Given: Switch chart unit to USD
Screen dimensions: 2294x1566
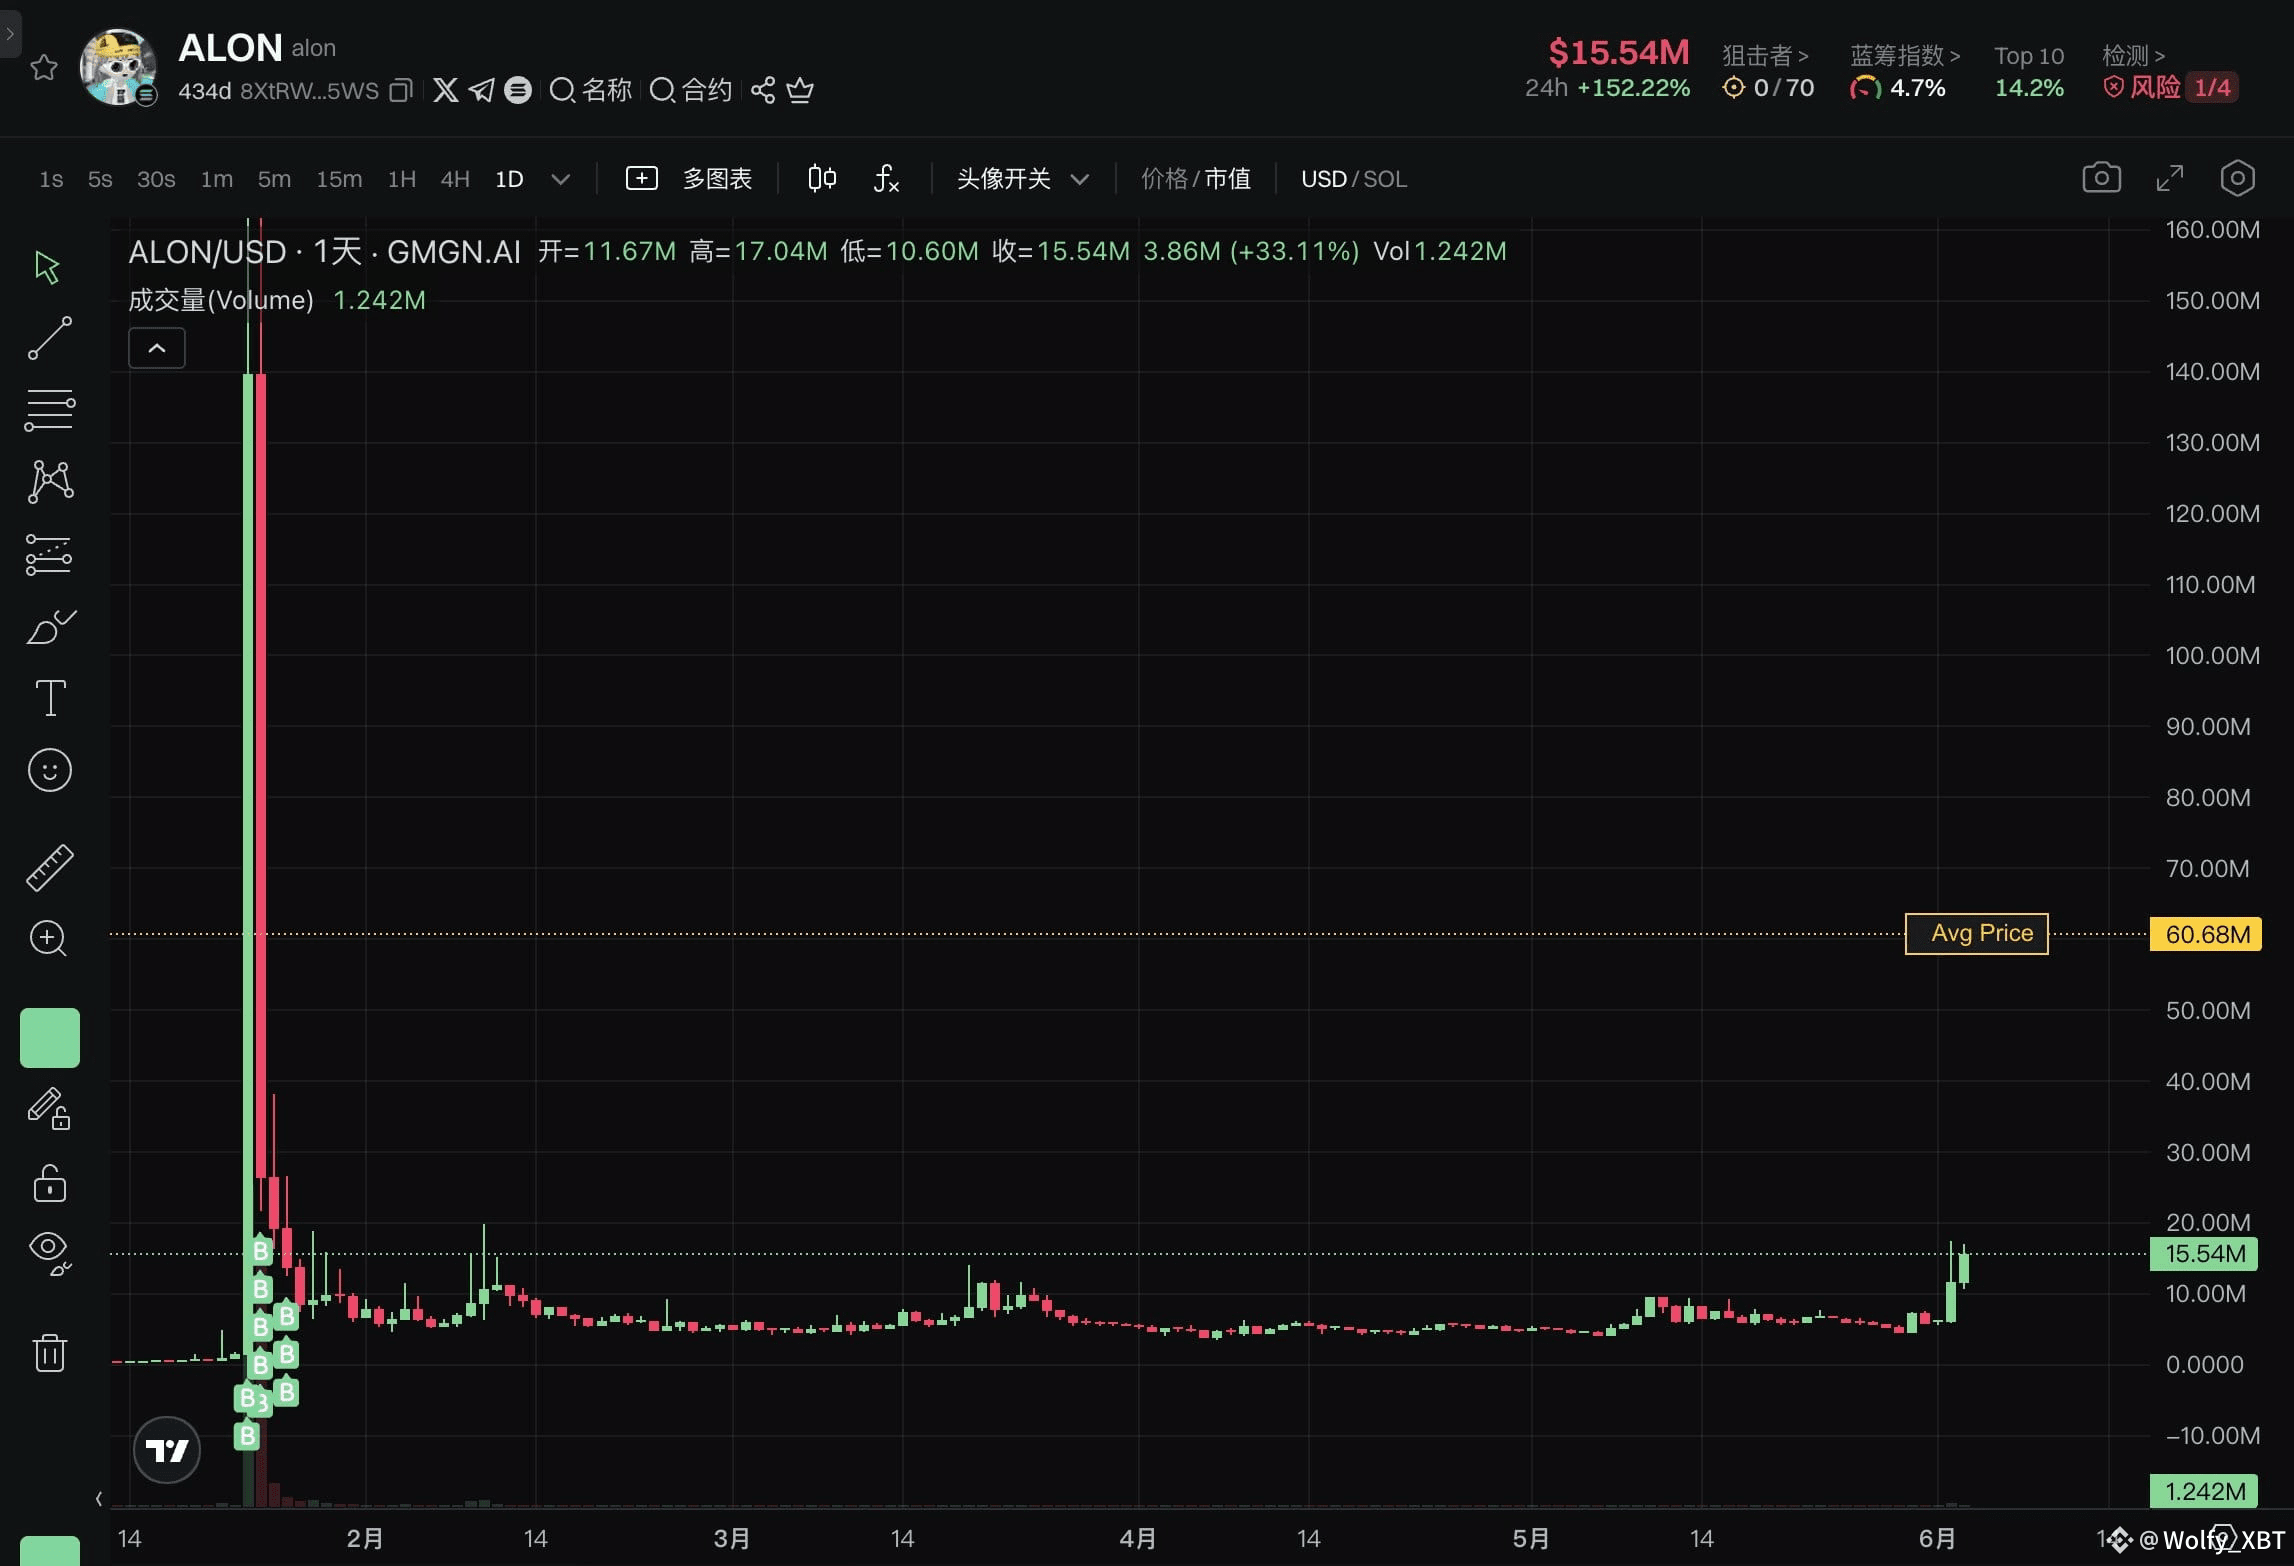Looking at the screenshot, I should point(1324,179).
